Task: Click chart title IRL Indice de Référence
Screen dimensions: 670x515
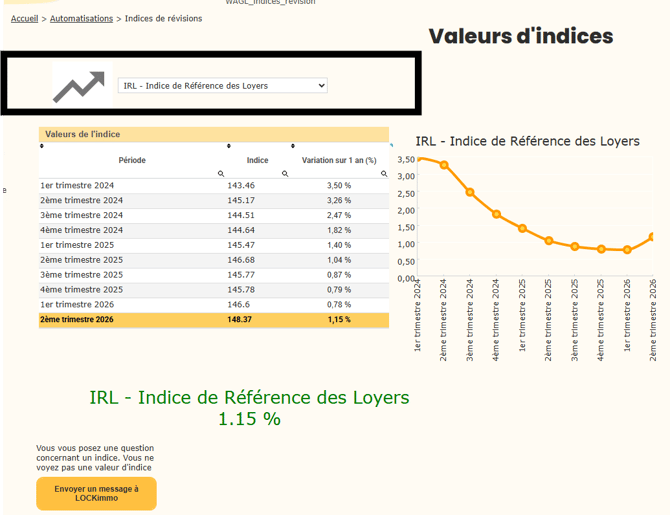Action: tap(527, 141)
